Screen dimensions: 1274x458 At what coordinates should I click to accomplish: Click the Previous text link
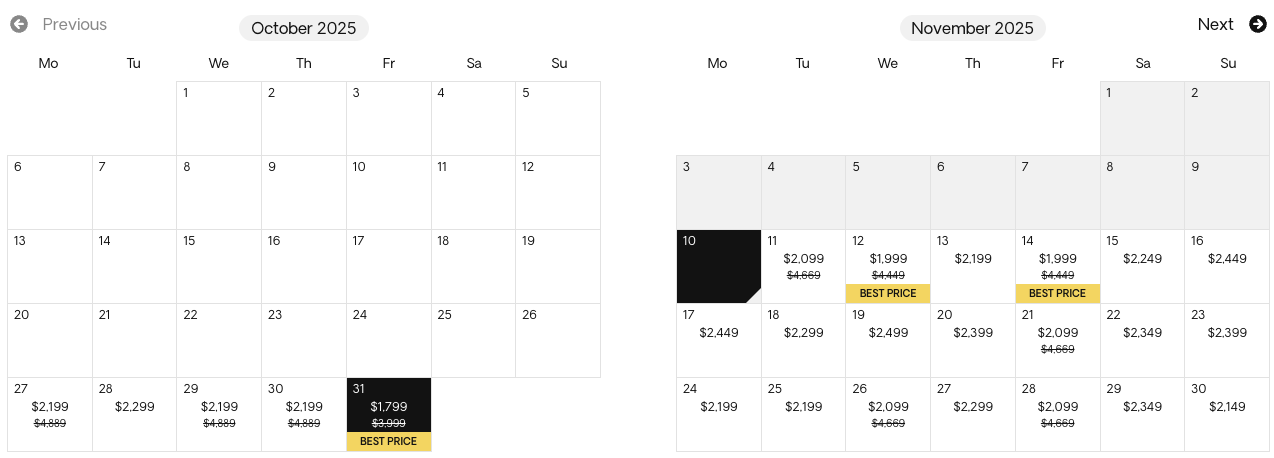[x=75, y=24]
